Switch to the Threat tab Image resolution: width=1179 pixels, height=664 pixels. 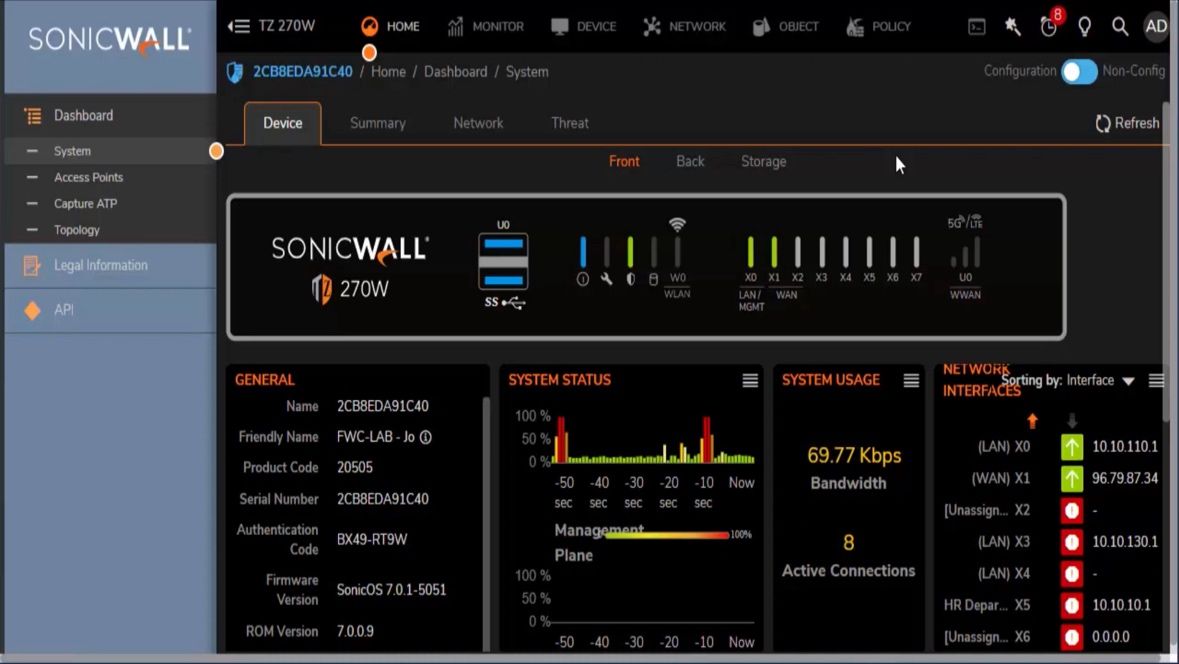click(570, 123)
